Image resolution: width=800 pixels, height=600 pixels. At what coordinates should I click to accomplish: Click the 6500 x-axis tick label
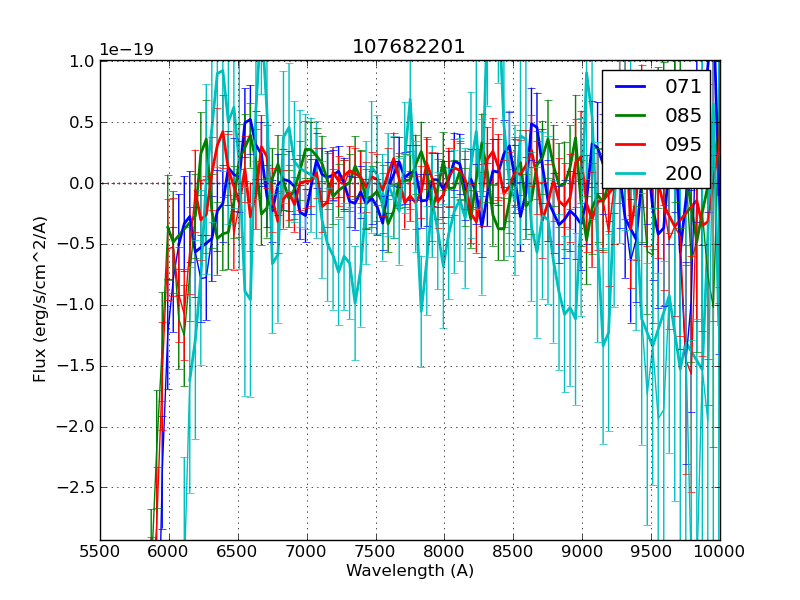(x=238, y=550)
